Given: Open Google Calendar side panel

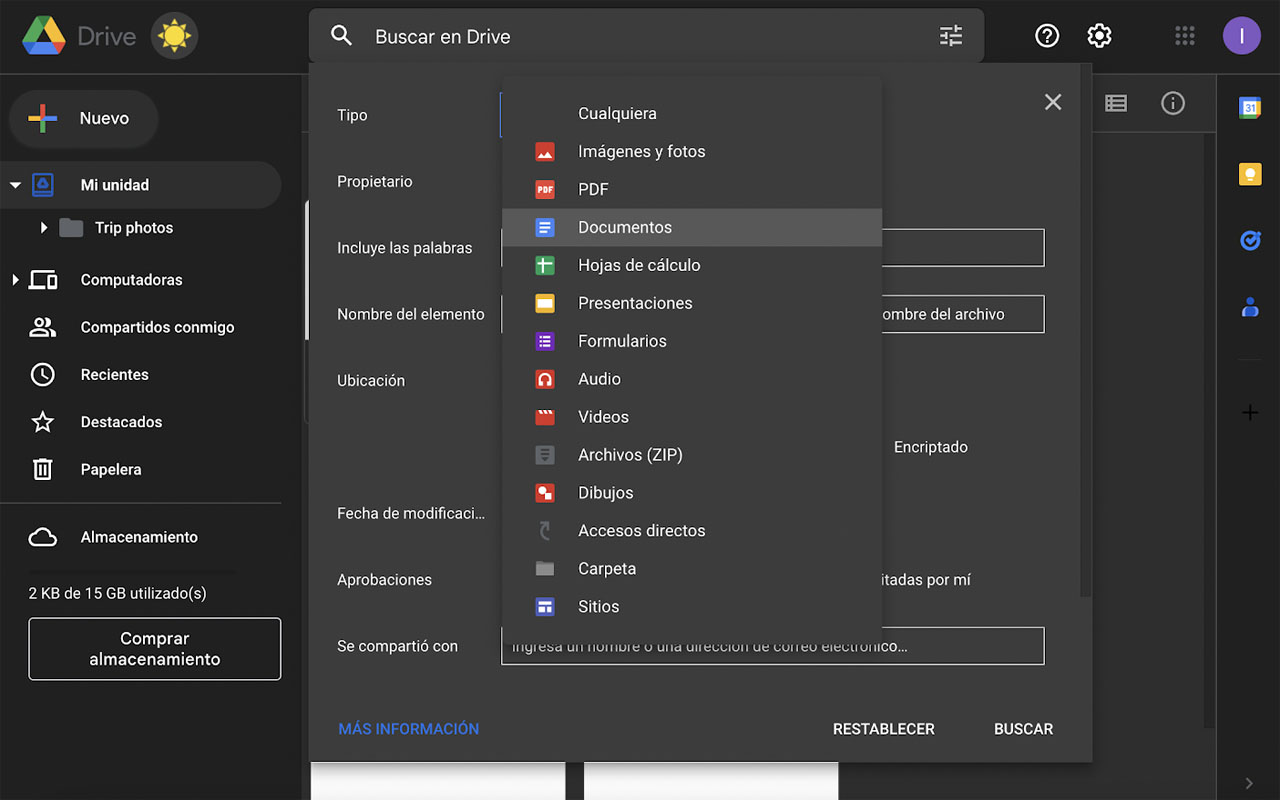Looking at the screenshot, I should (1250, 108).
